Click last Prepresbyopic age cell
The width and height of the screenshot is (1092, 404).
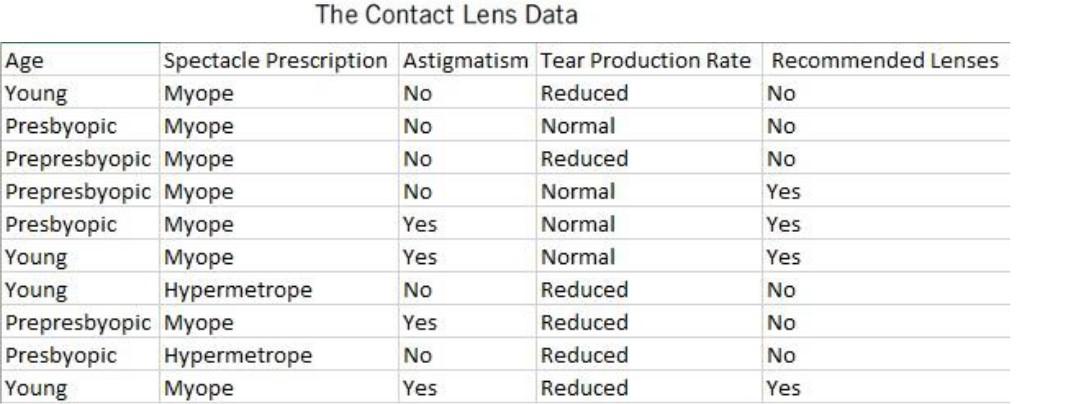point(80,322)
